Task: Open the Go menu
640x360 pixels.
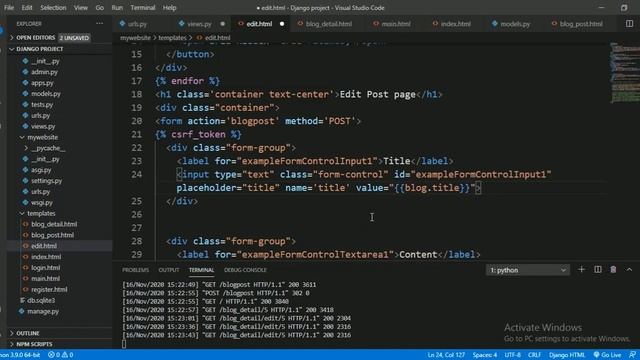Action: point(100,7)
